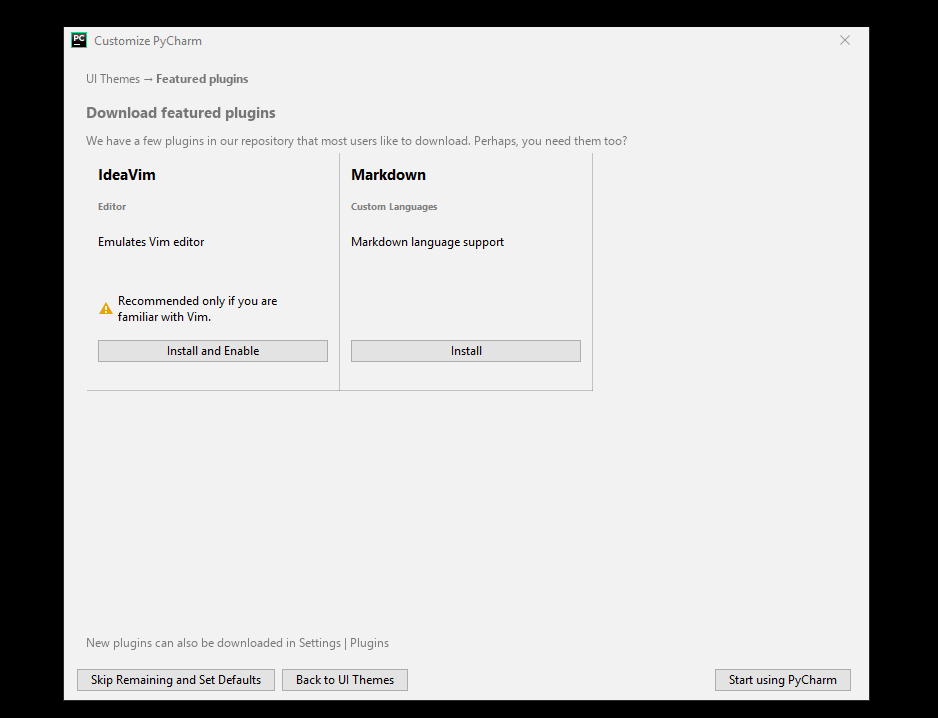Click the Settings | Plugins hint text
The image size is (938, 718).
(237, 643)
